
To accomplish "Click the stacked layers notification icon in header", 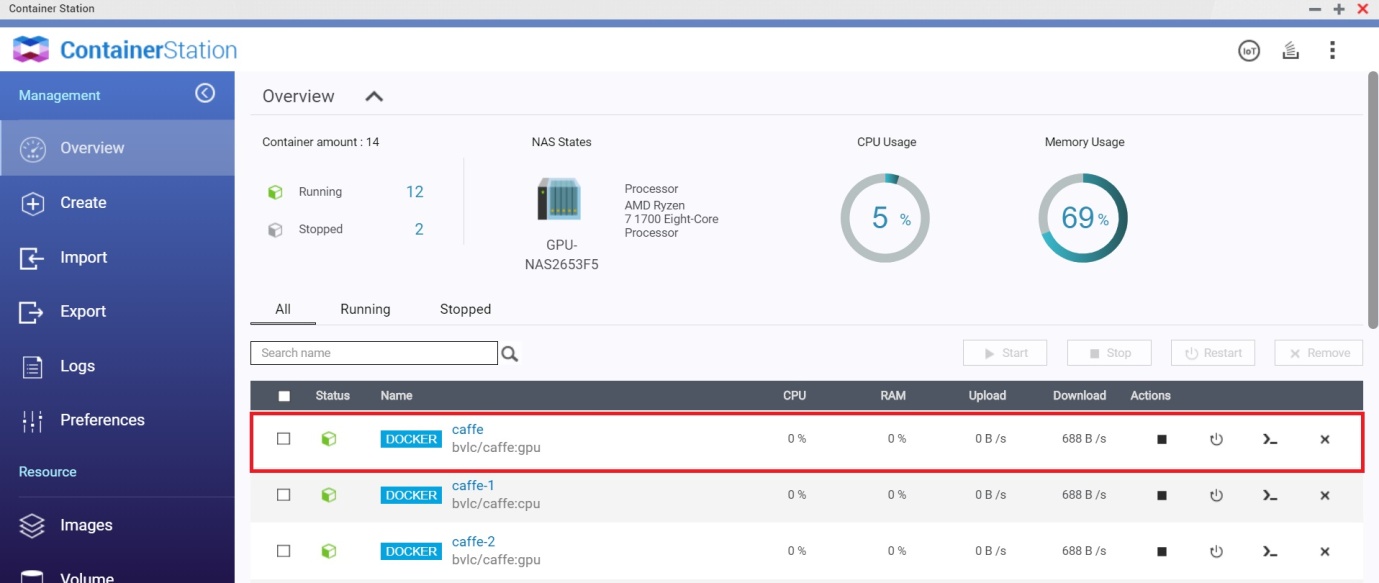I will coord(1291,51).
